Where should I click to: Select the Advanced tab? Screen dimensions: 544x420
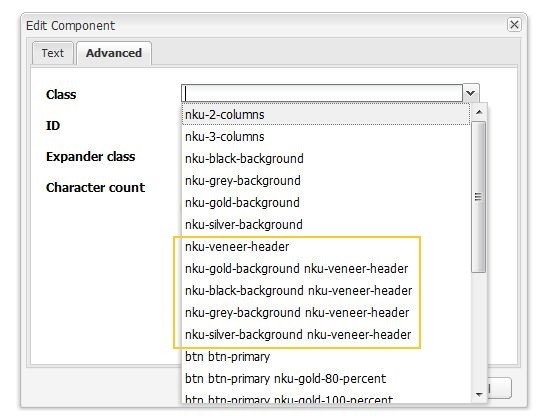pos(114,53)
